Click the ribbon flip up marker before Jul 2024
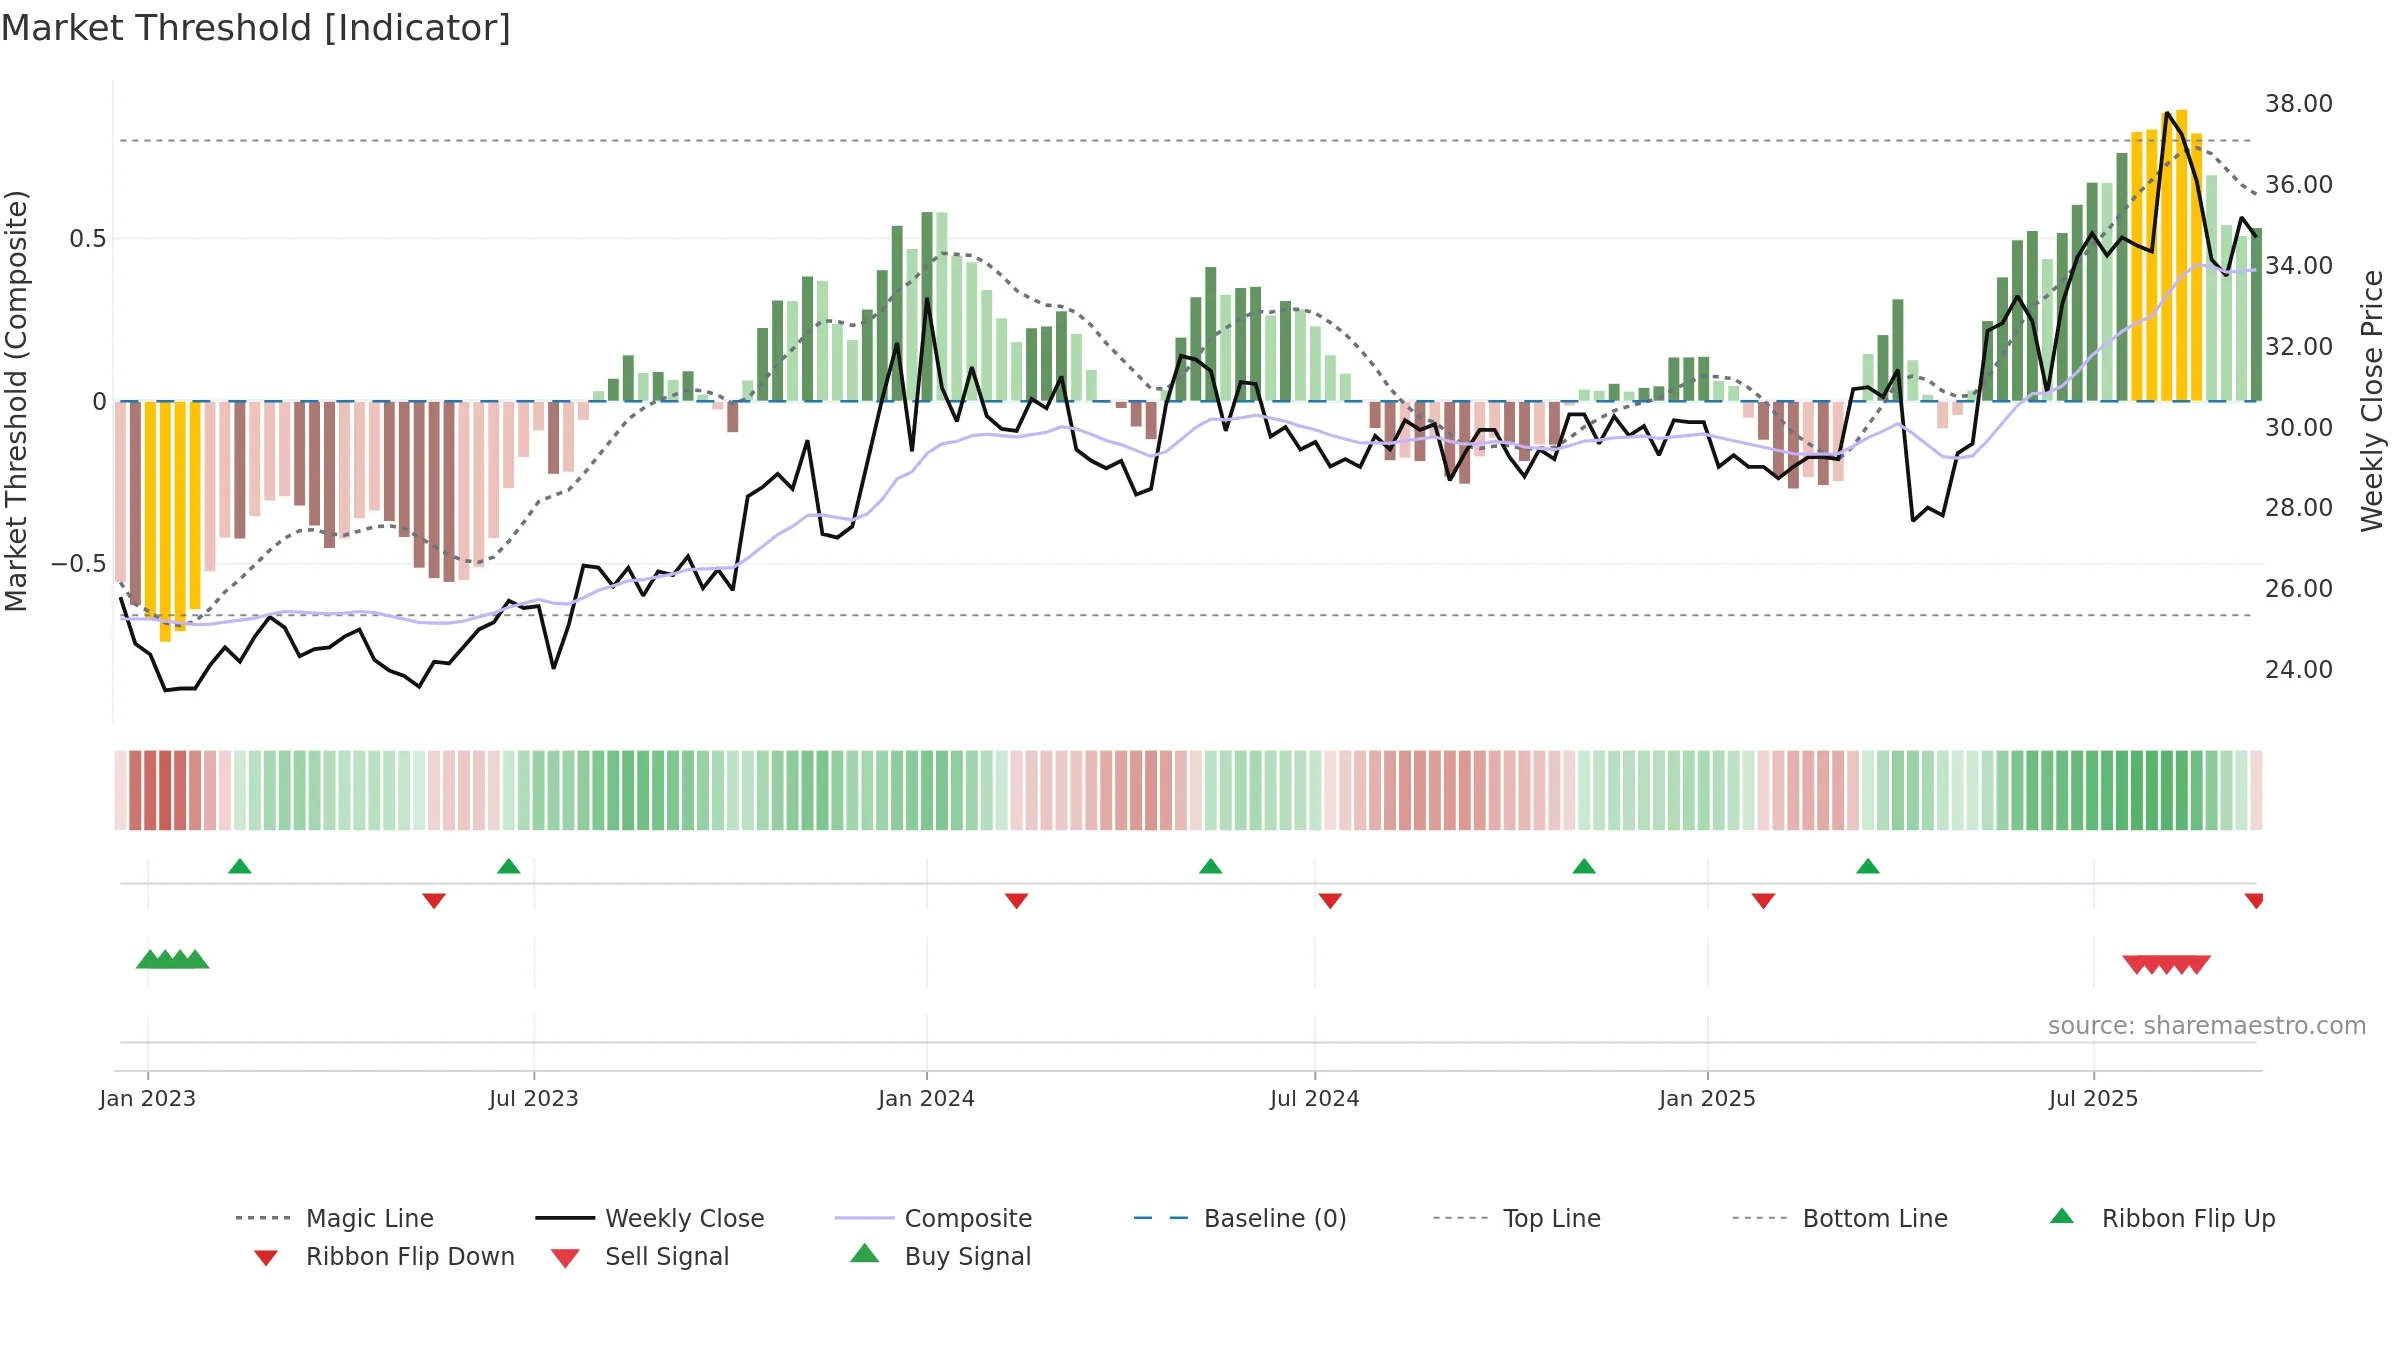2400x1350 pixels. [x=1211, y=866]
